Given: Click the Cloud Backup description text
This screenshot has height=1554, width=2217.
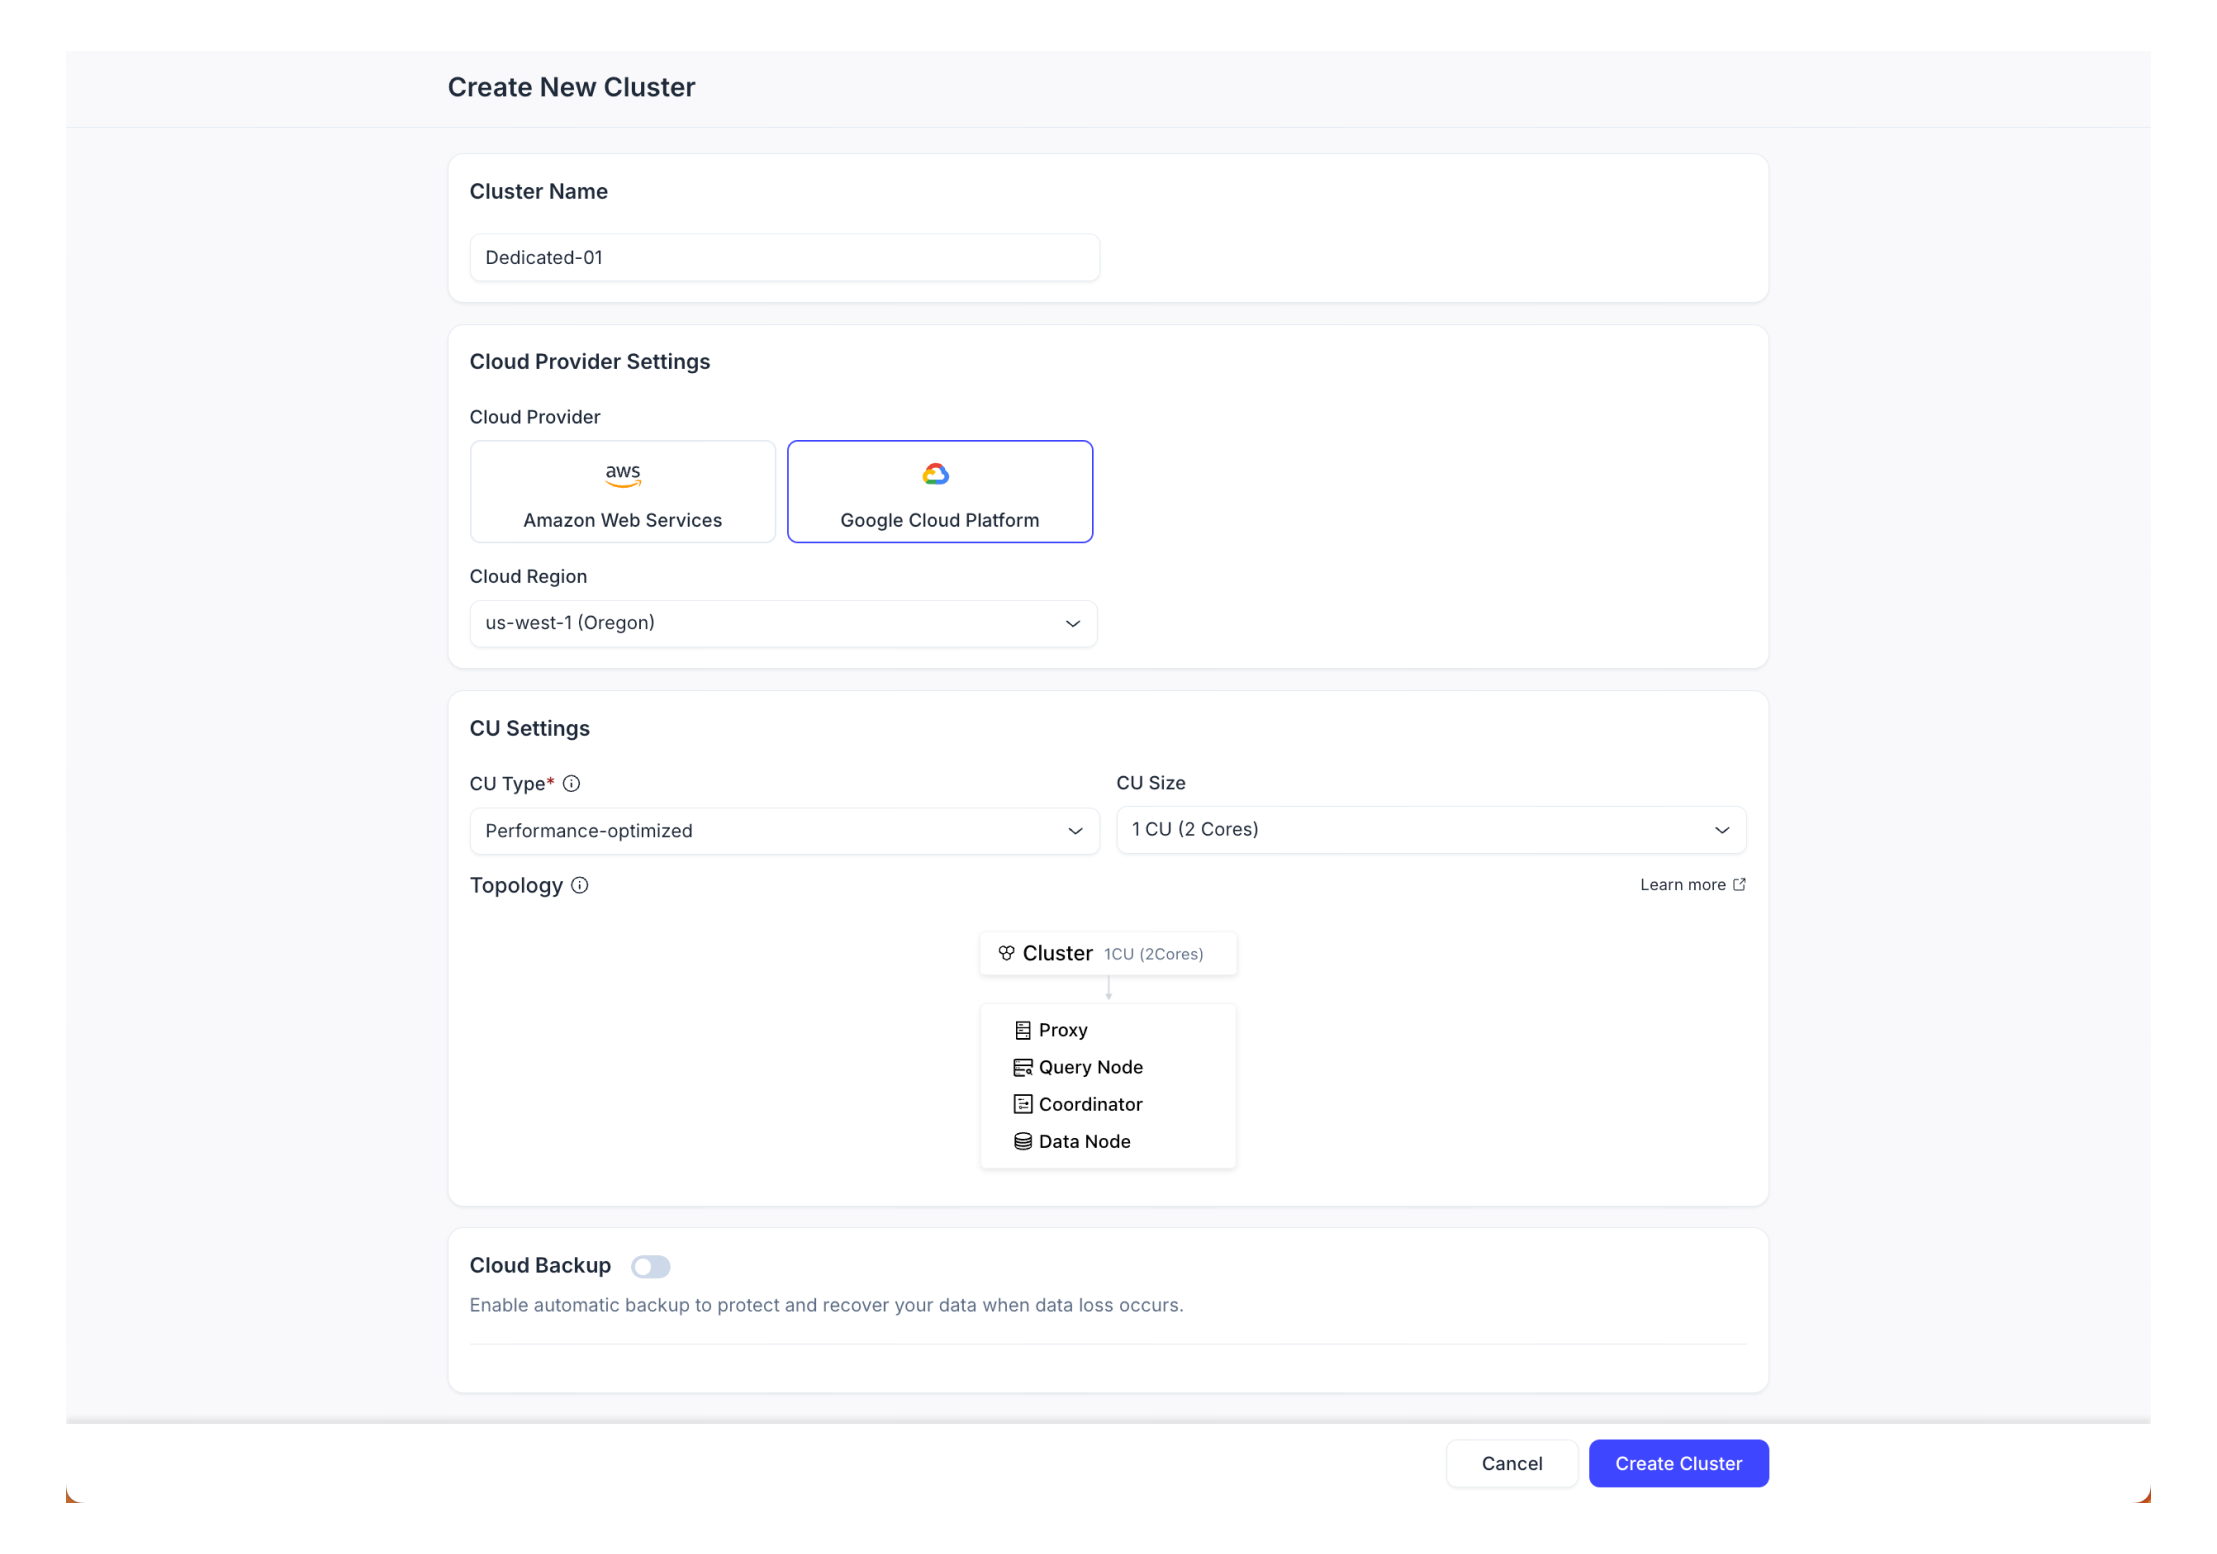Looking at the screenshot, I should coord(826,1305).
